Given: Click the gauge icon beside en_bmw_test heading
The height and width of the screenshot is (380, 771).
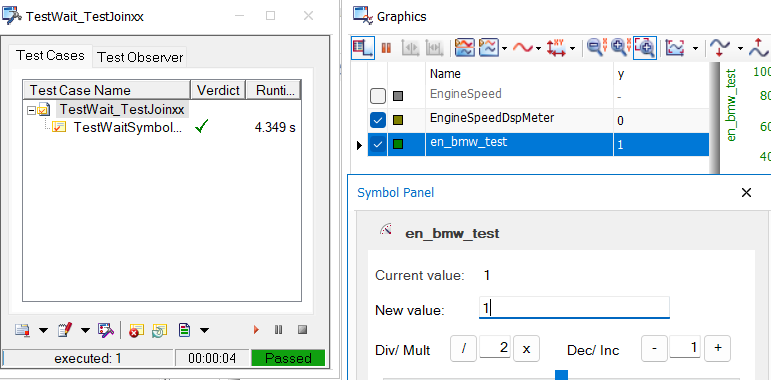Looking at the screenshot, I should click(x=386, y=230).
